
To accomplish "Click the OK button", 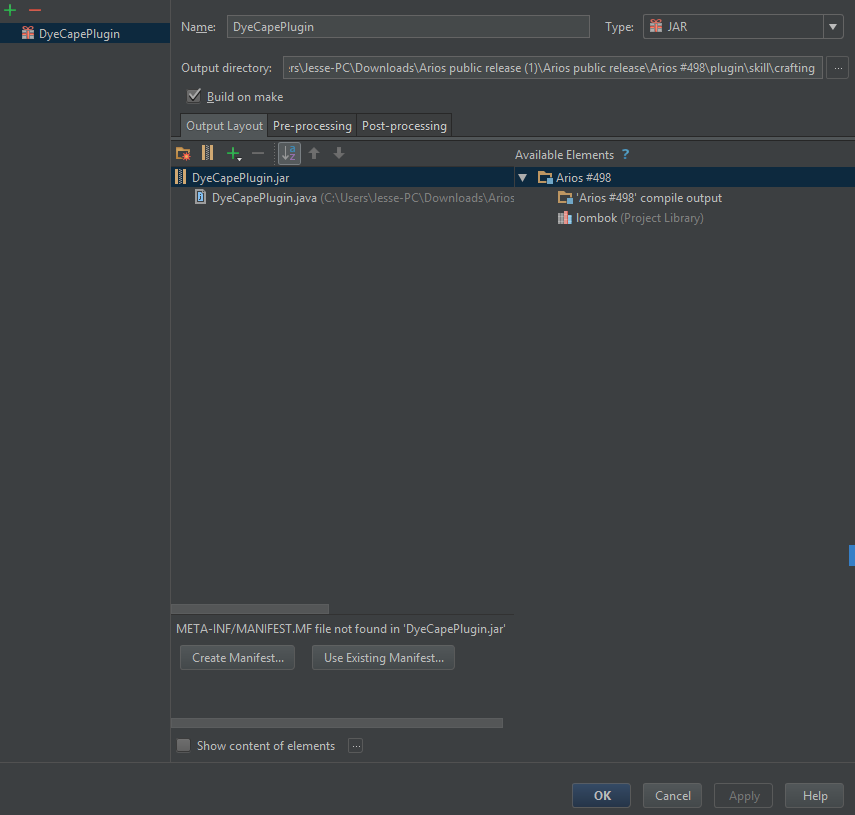I will (x=601, y=795).
